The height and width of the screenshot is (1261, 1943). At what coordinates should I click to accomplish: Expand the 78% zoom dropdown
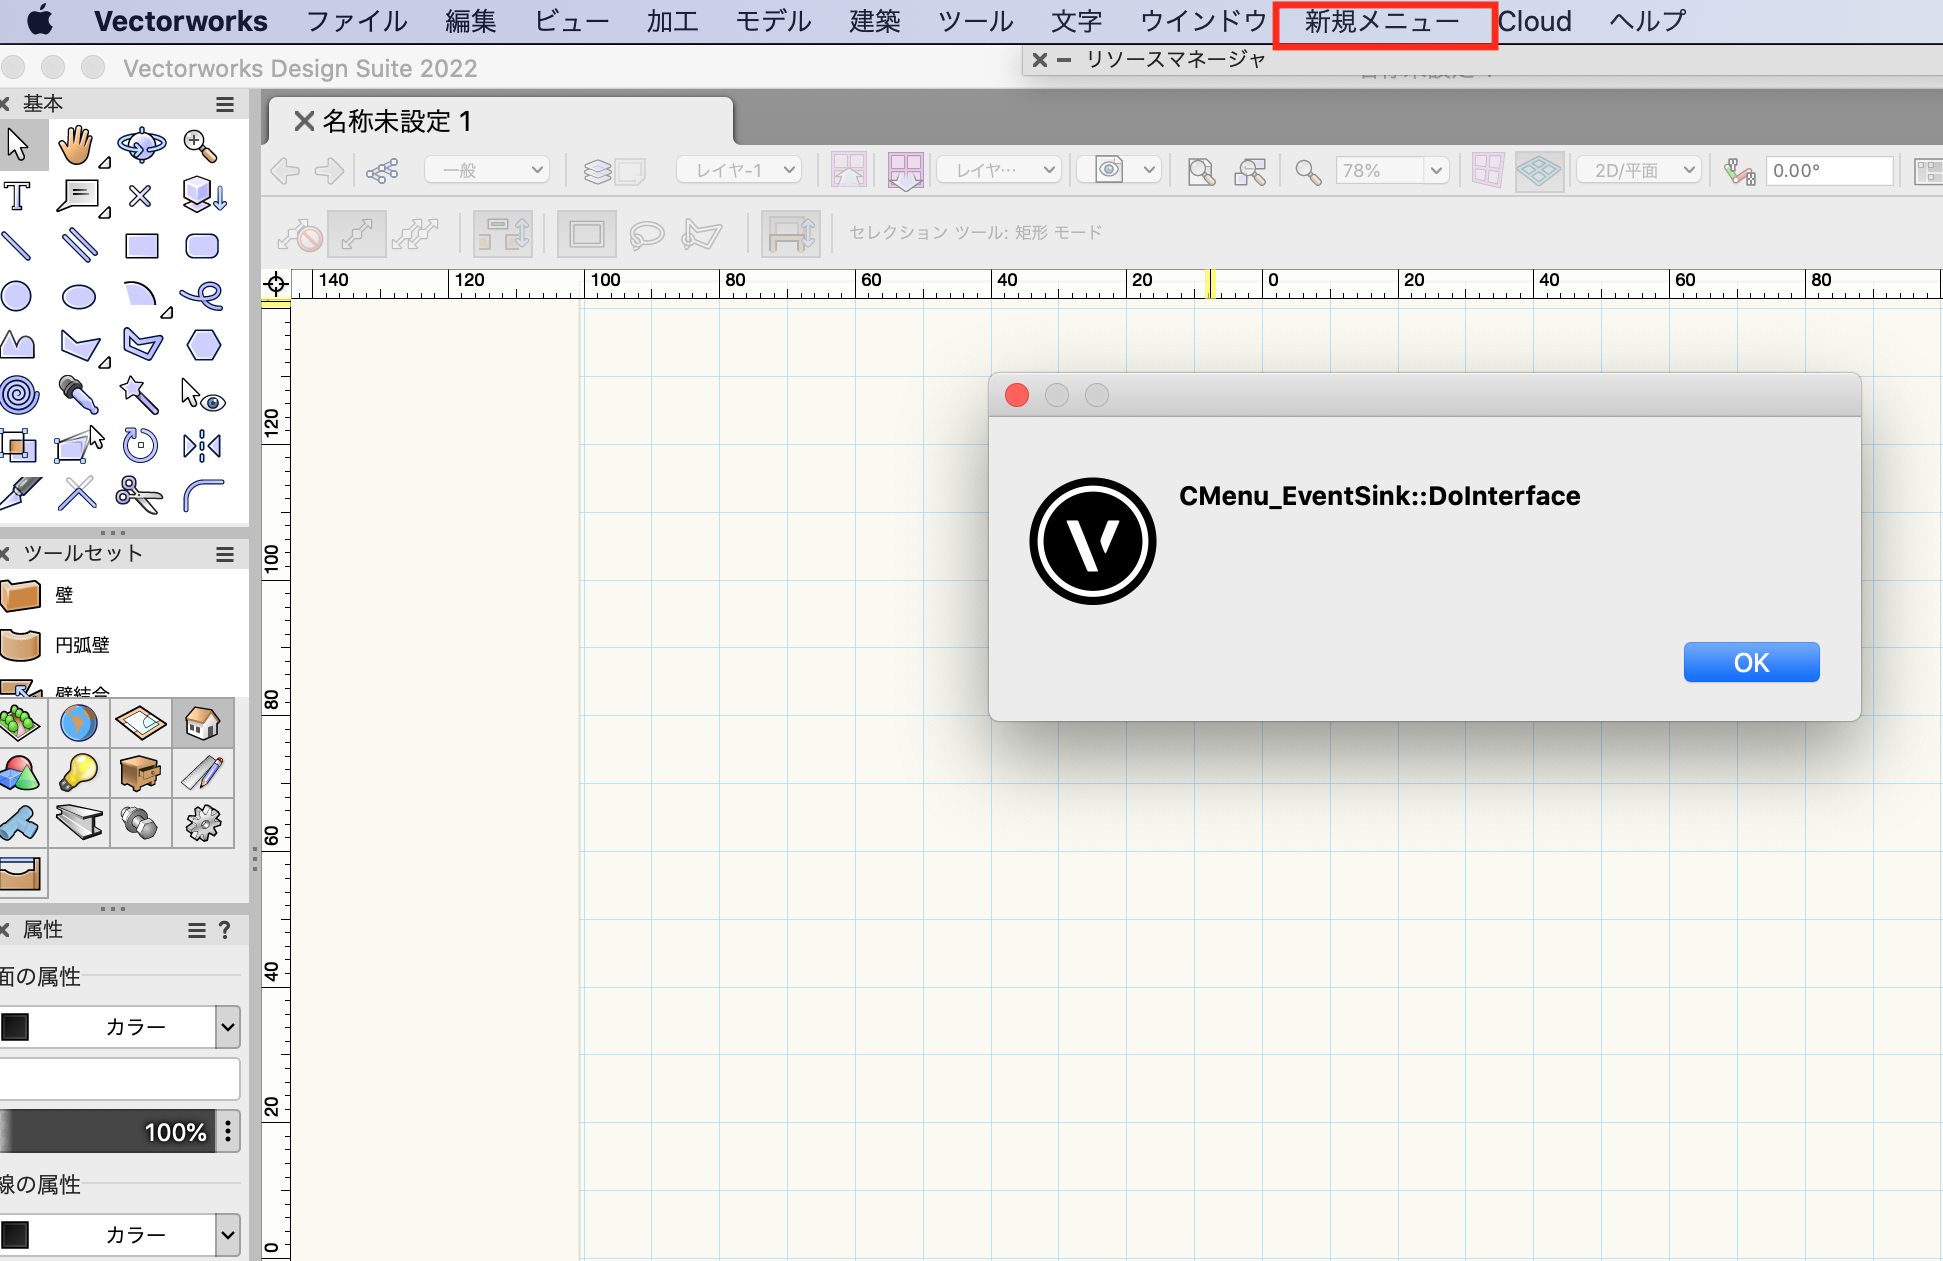click(x=1436, y=171)
